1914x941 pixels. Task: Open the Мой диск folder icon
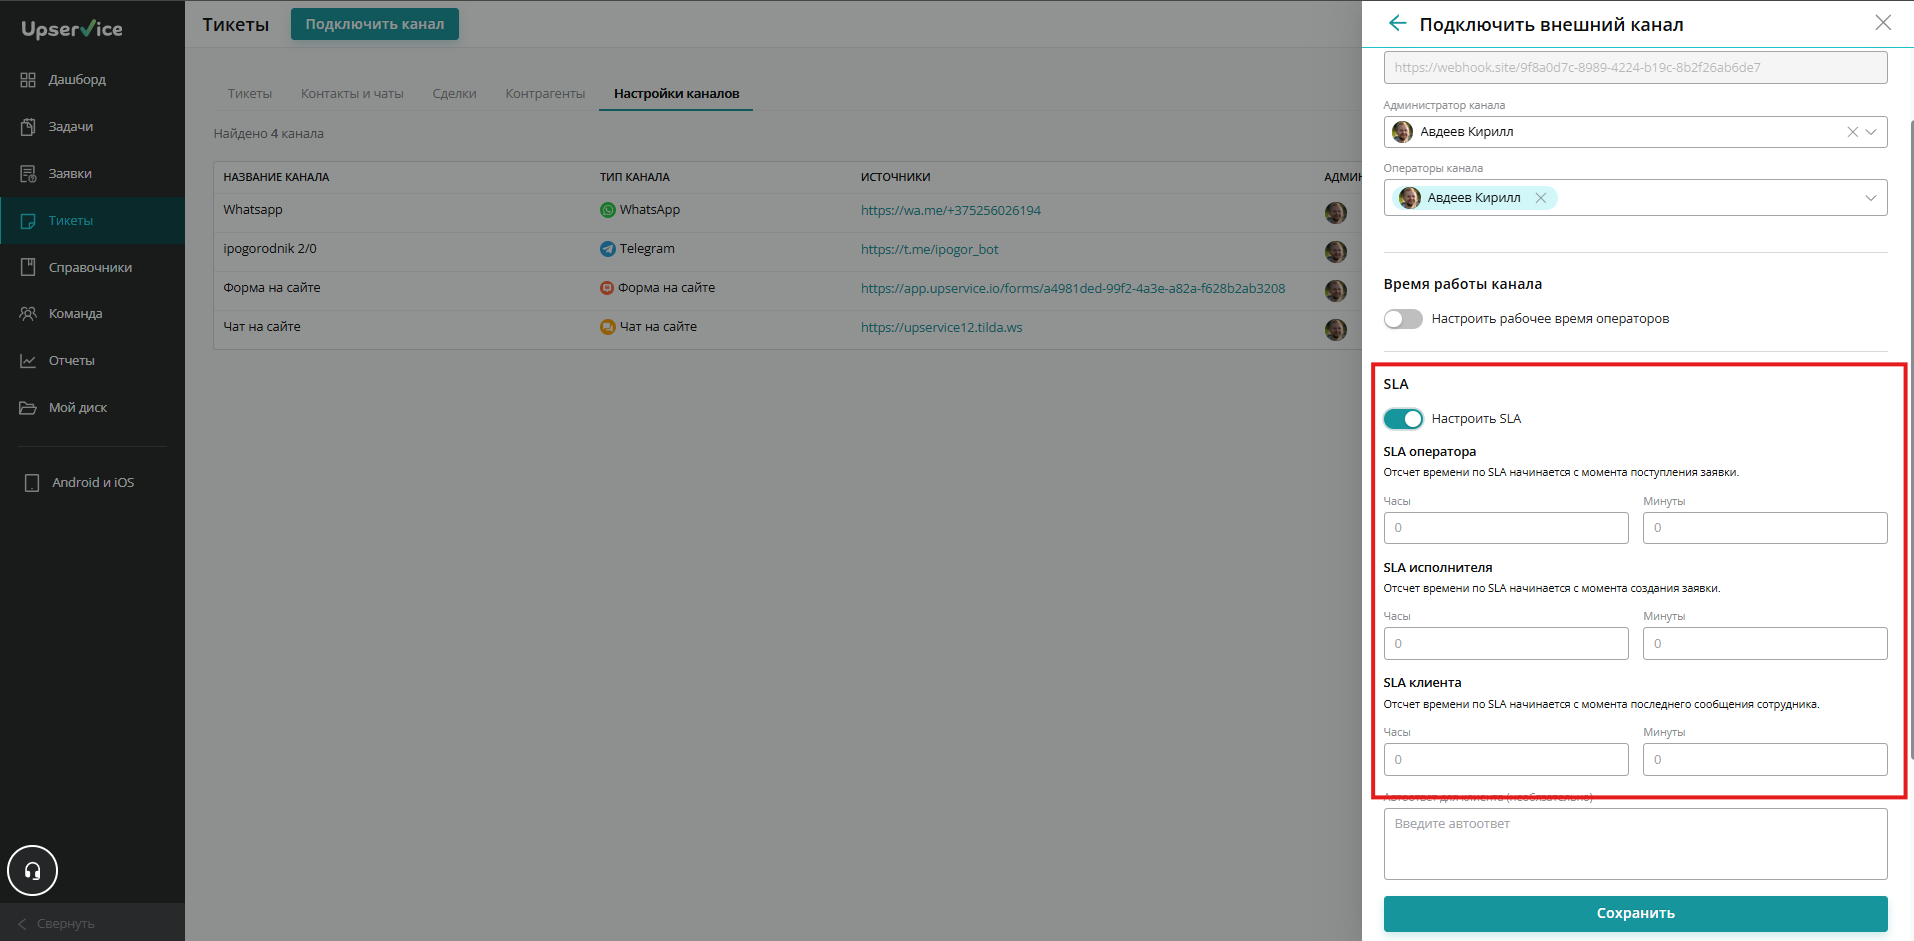coord(28,408)
